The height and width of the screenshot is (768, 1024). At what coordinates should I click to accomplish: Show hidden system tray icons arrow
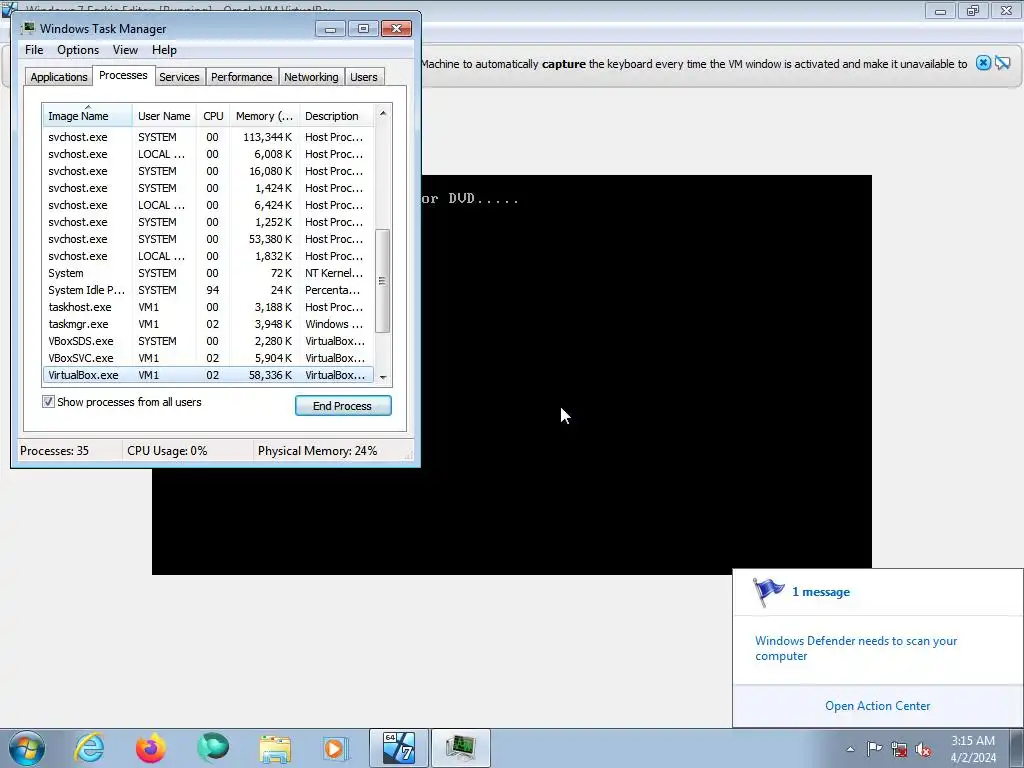click(850, 749)
